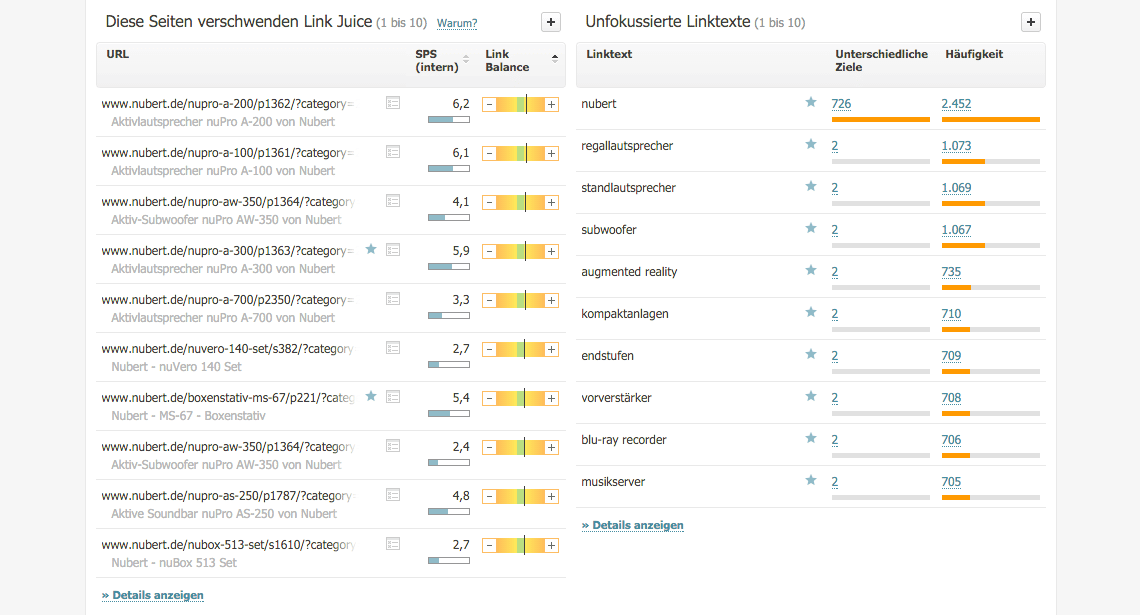Click the Häufigkeit column header
The image size is (1140, 615).
974,55
